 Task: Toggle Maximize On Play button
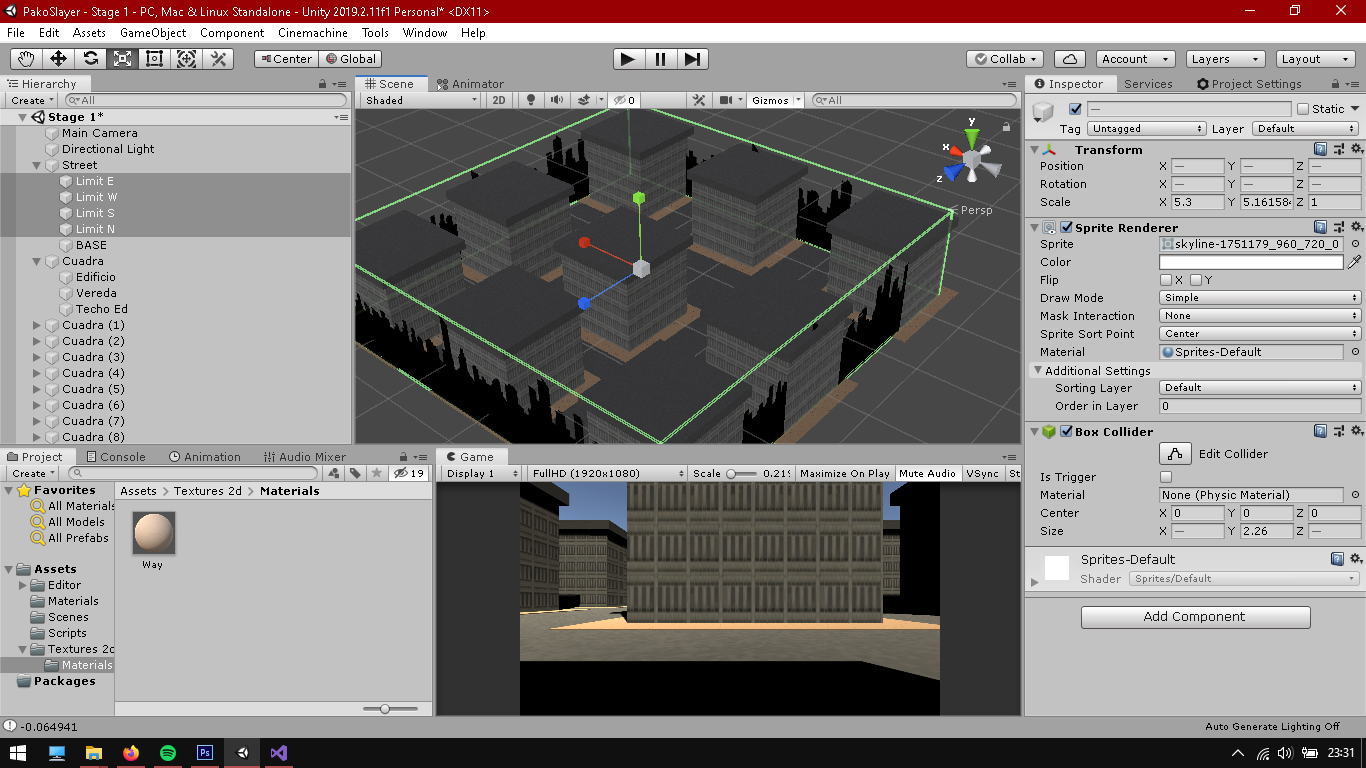point(844,473)
